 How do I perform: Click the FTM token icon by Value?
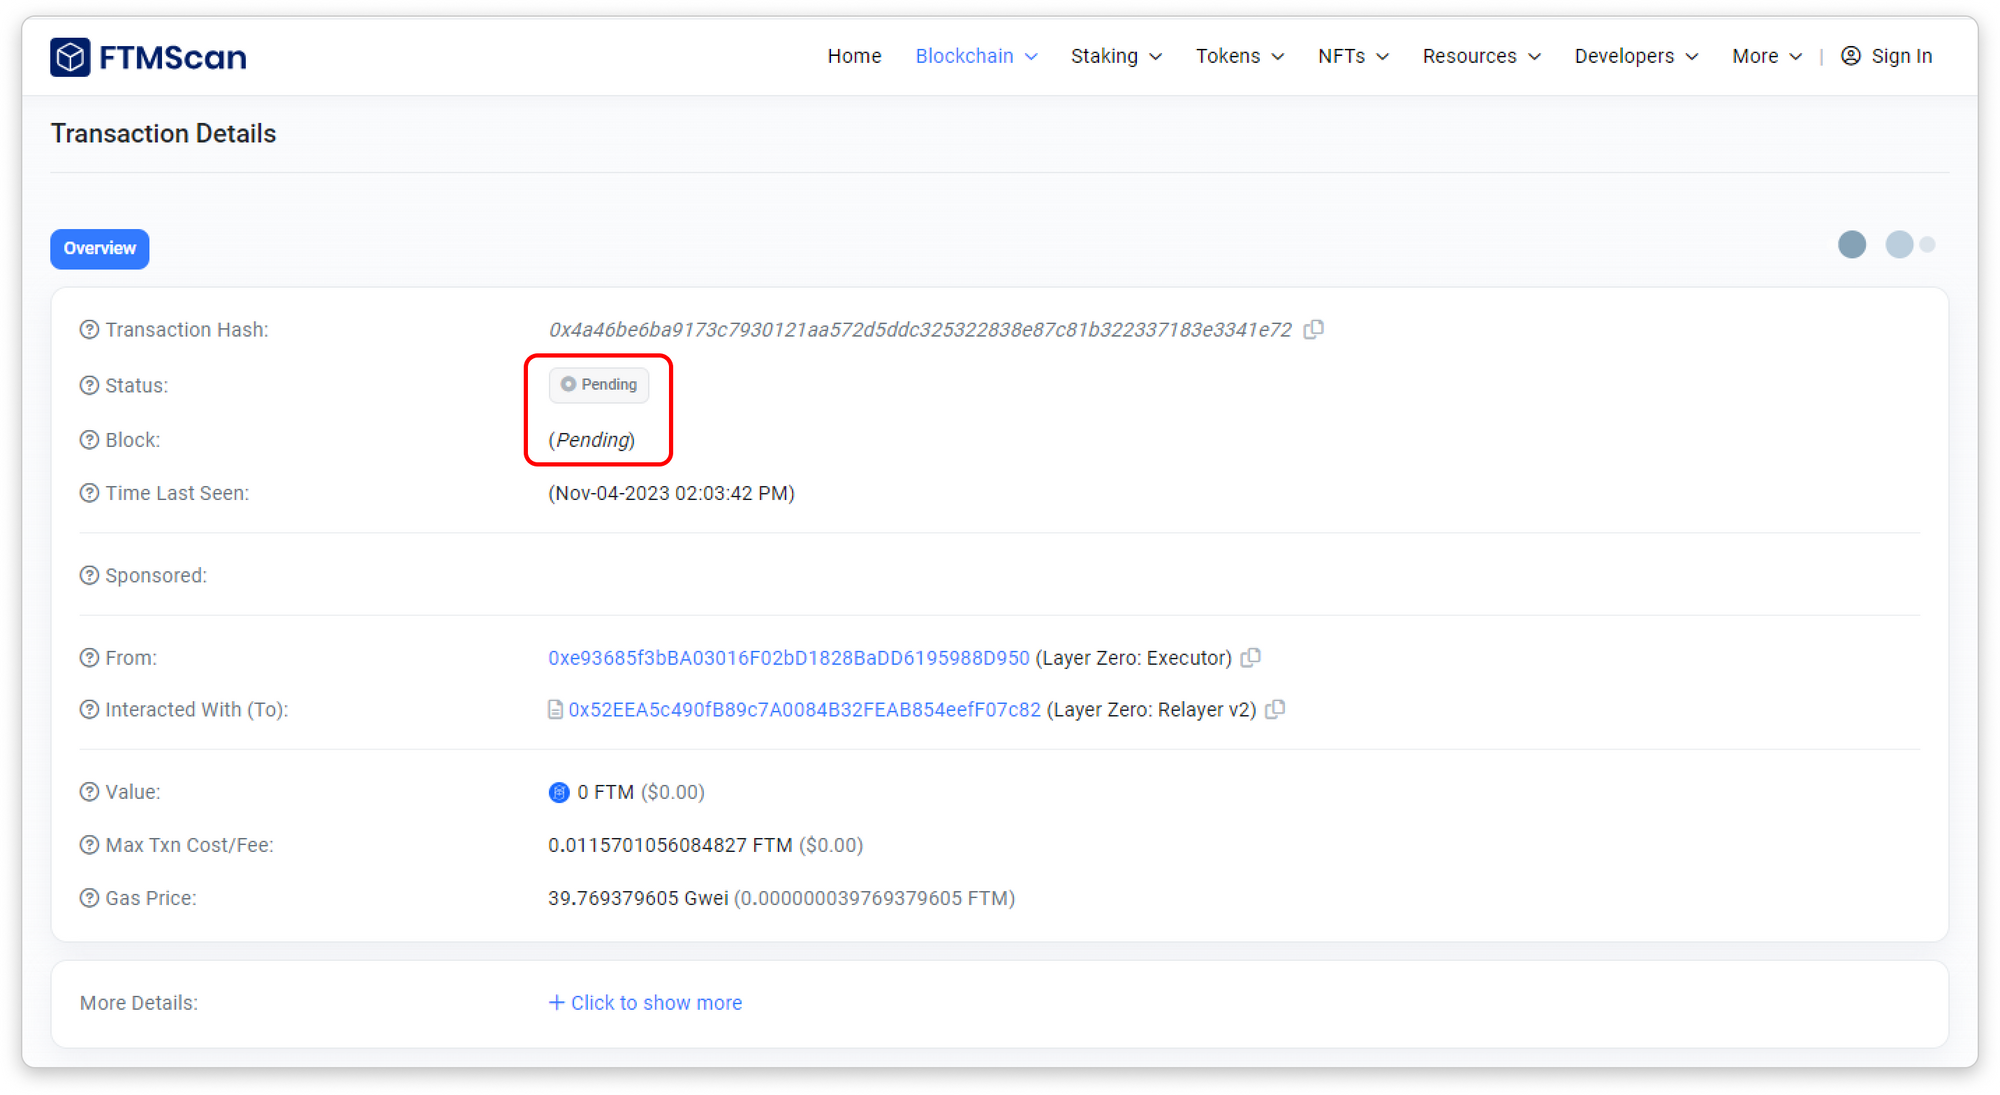tap(559, 792)
